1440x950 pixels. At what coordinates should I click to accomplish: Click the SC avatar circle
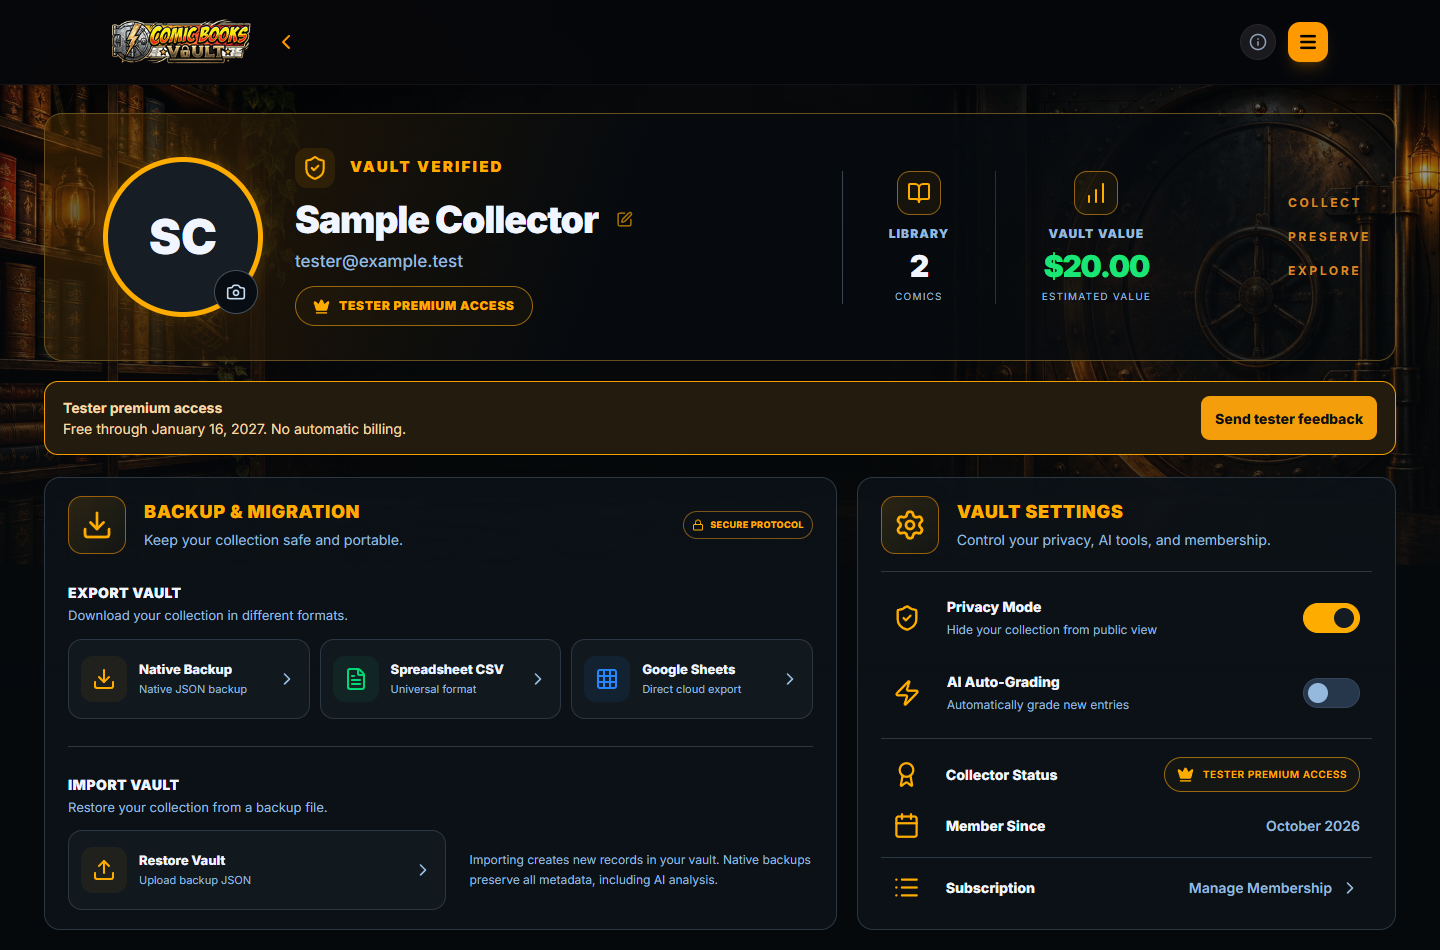pyautogui.click(x=183, y=237)
